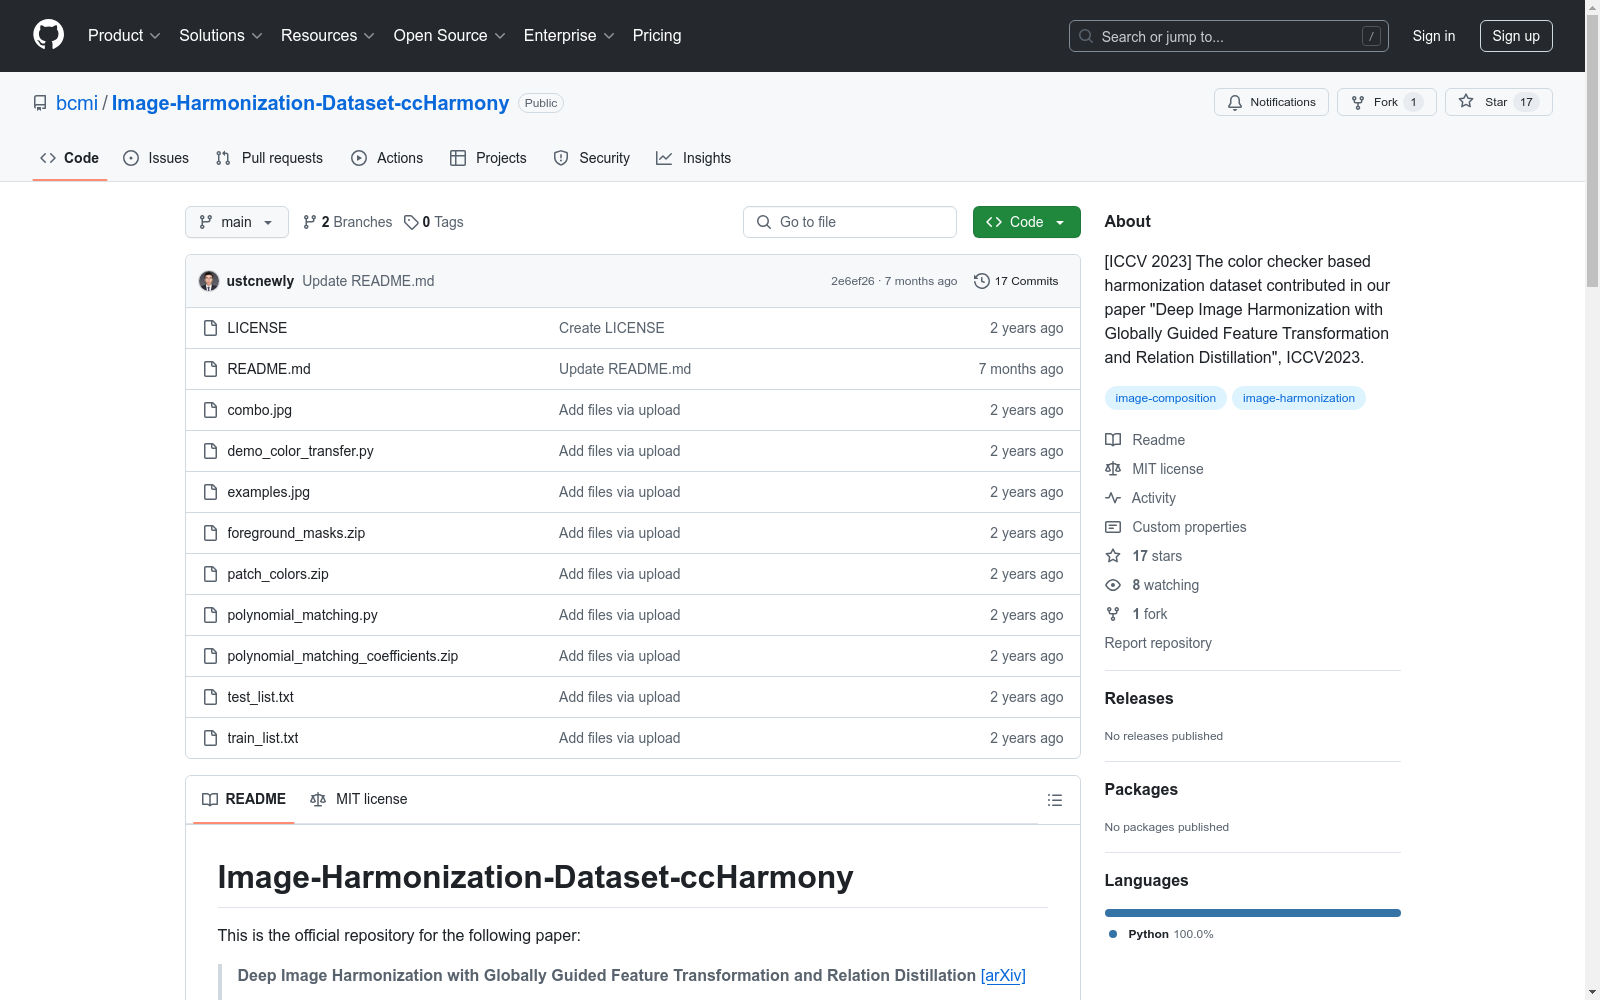
Task: Click the Readme book icon in About
Action: pyautogui.click(x=1113, y=440)
